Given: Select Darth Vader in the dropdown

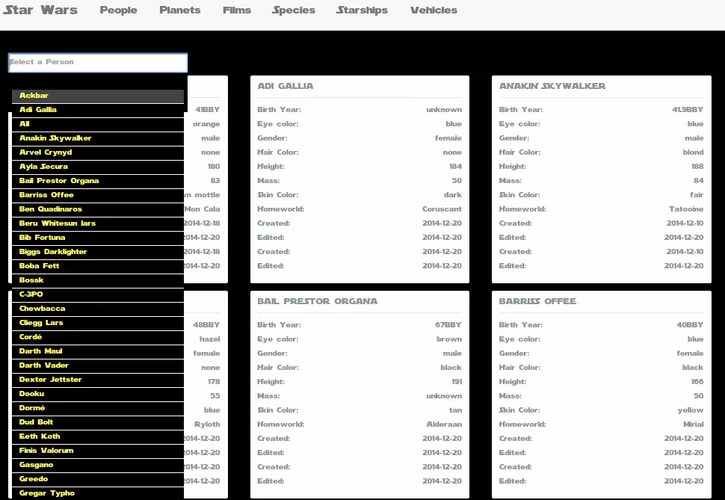Looking at the screenshot, I should [x=98, y=365].
